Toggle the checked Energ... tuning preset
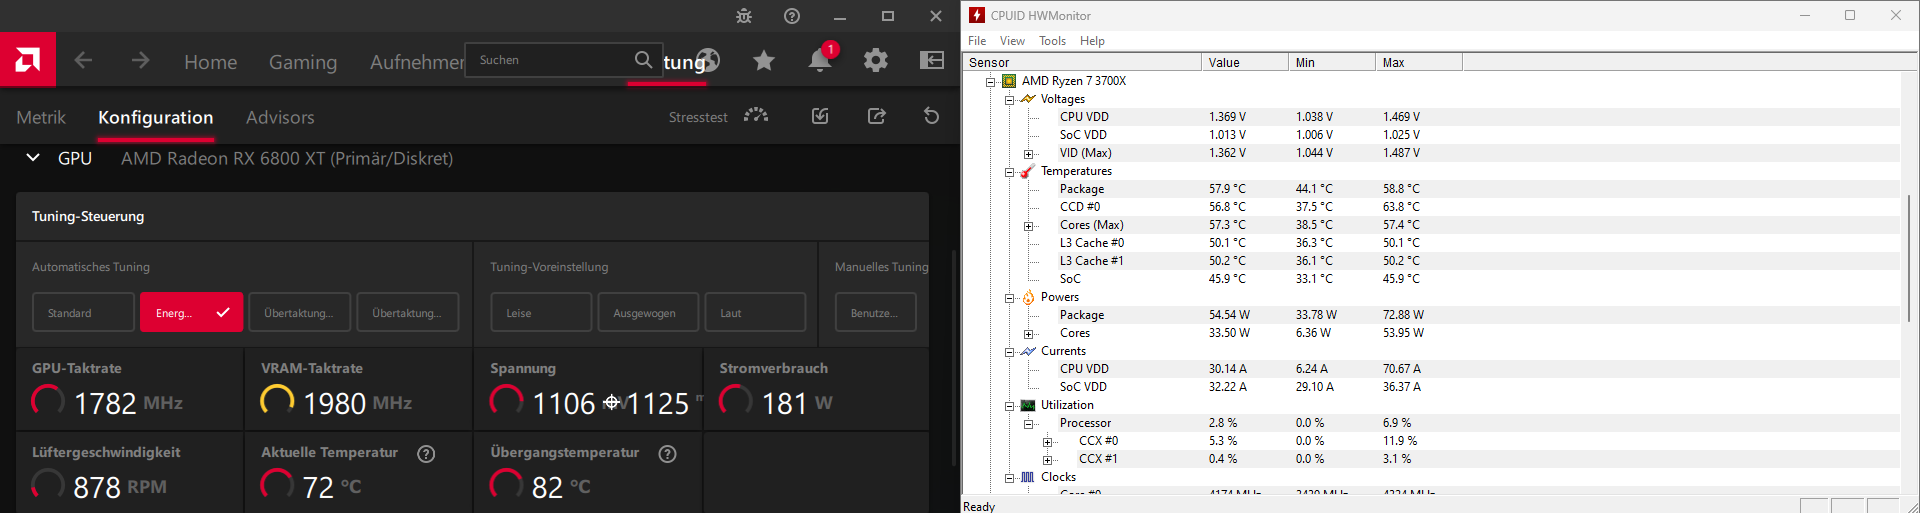 click(191, 312)
